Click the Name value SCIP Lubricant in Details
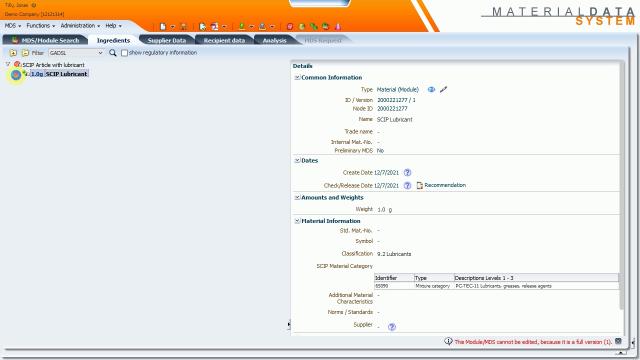This screenshot has width=640, height=360. [x=394, y=120]
